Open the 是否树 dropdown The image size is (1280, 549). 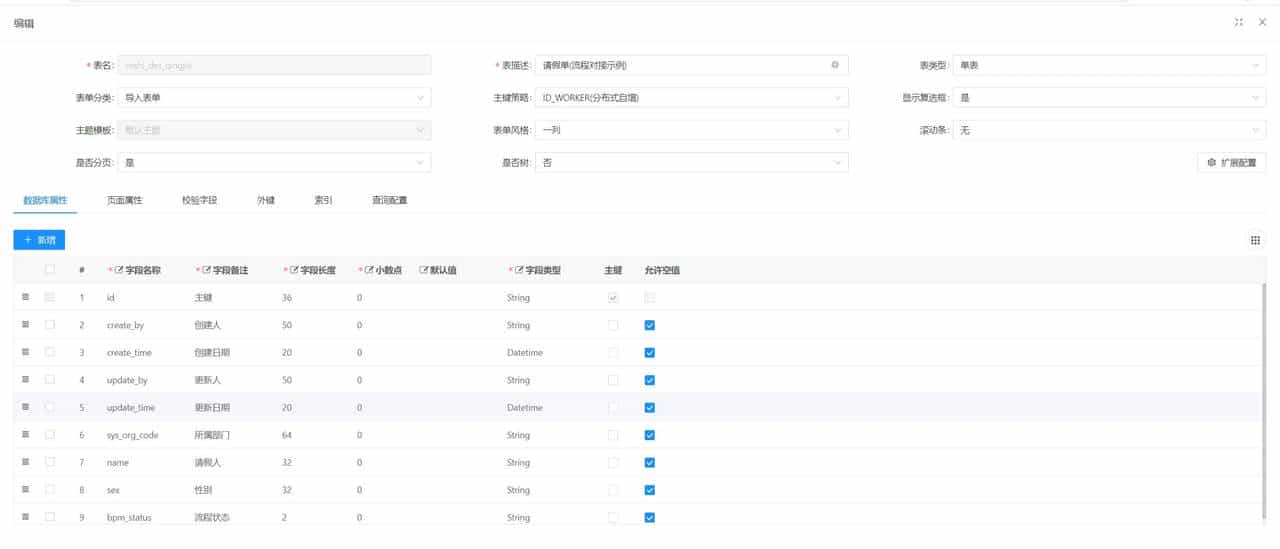692,162
